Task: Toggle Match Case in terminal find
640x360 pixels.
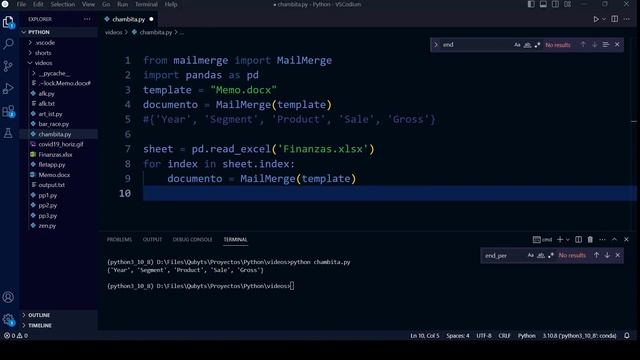Action: pos(531,256)
